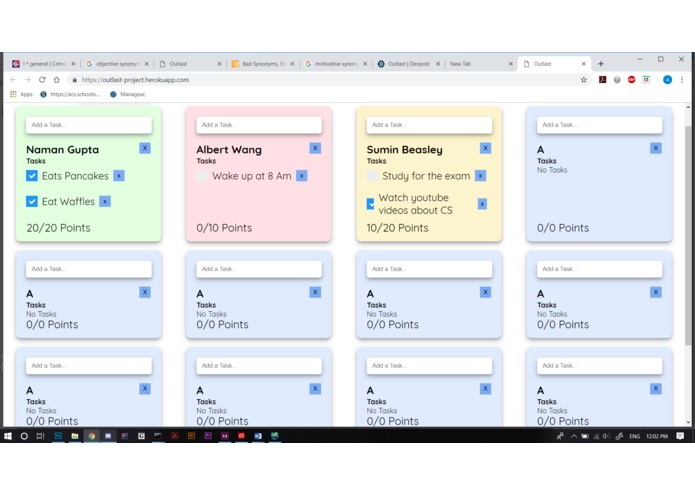Screen dimensions: 695x494
Task: Switch to the general | Crimson tab
Action: 44,64
